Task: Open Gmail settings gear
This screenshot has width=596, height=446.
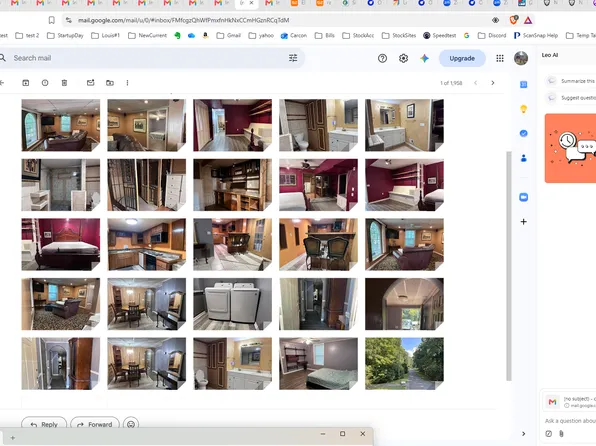Action: click(x=403, y=58)
